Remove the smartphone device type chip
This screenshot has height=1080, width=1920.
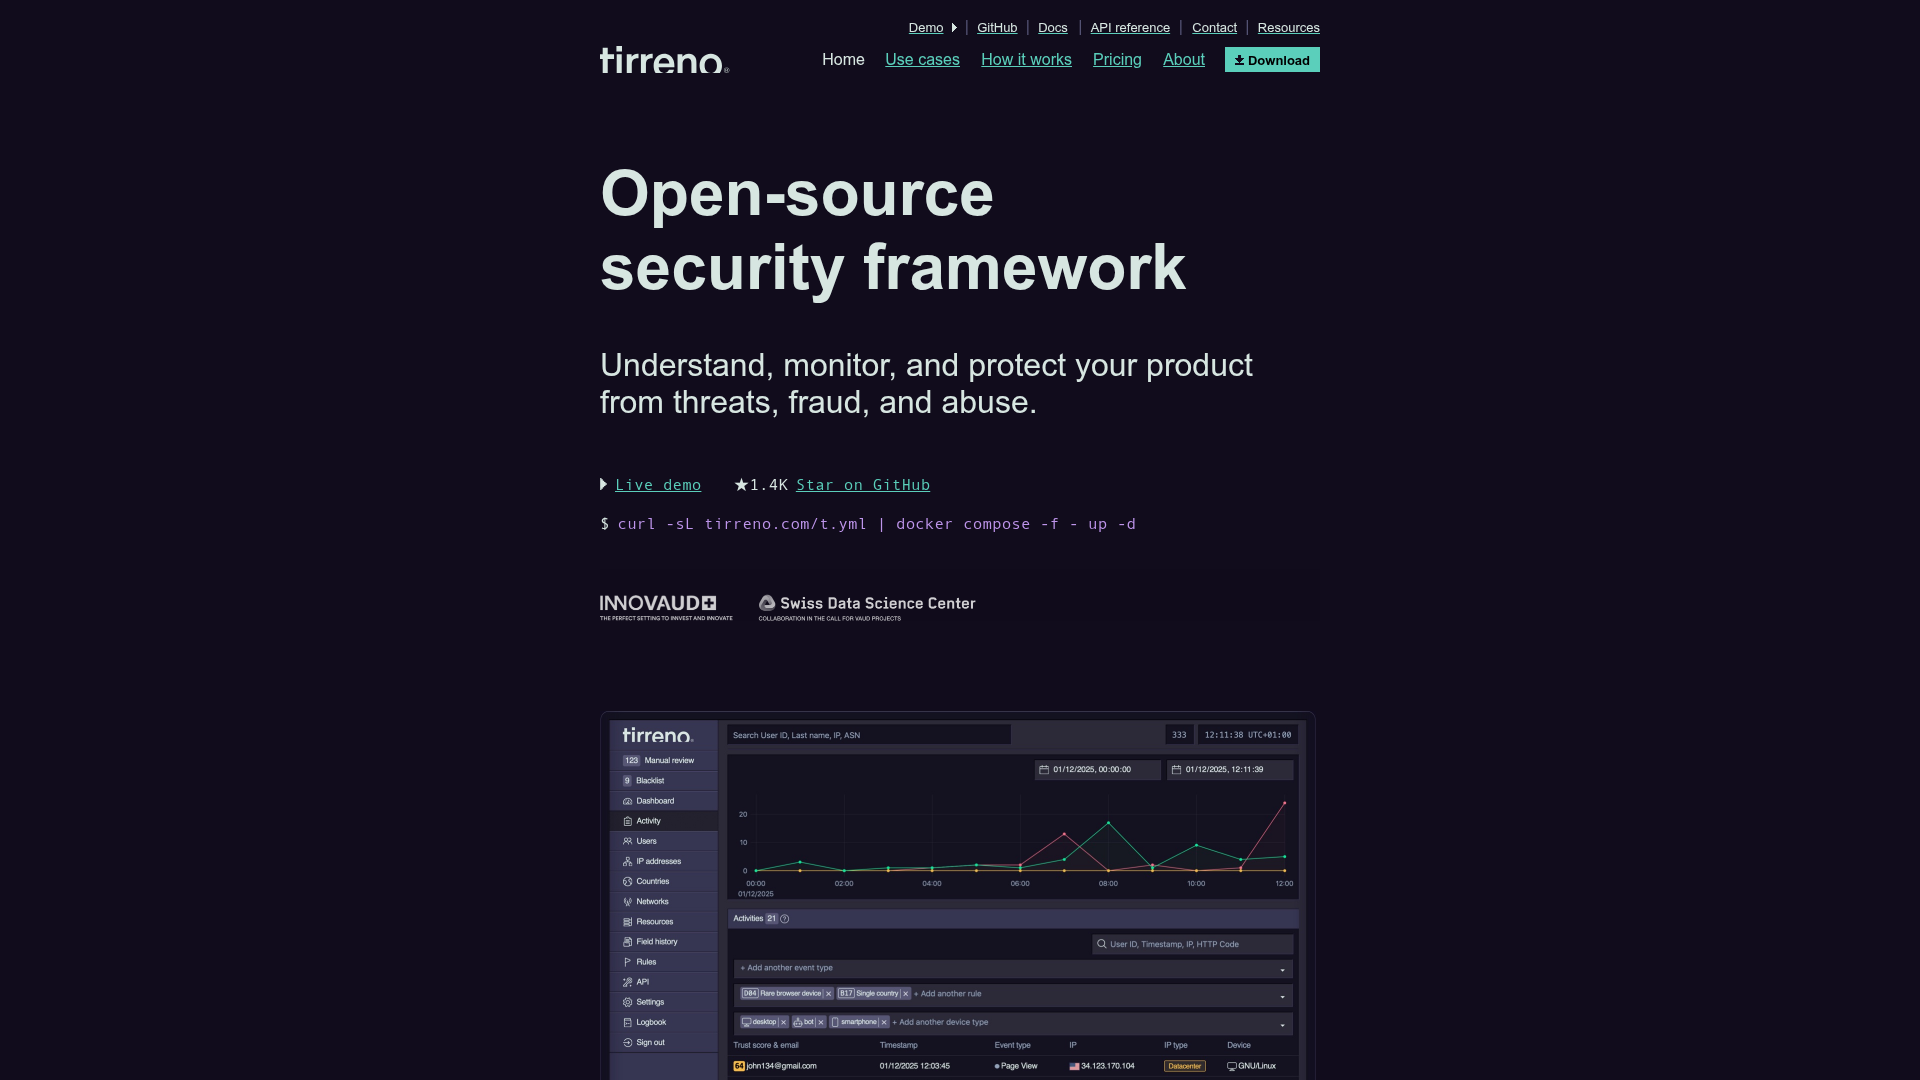[884, 1022]
